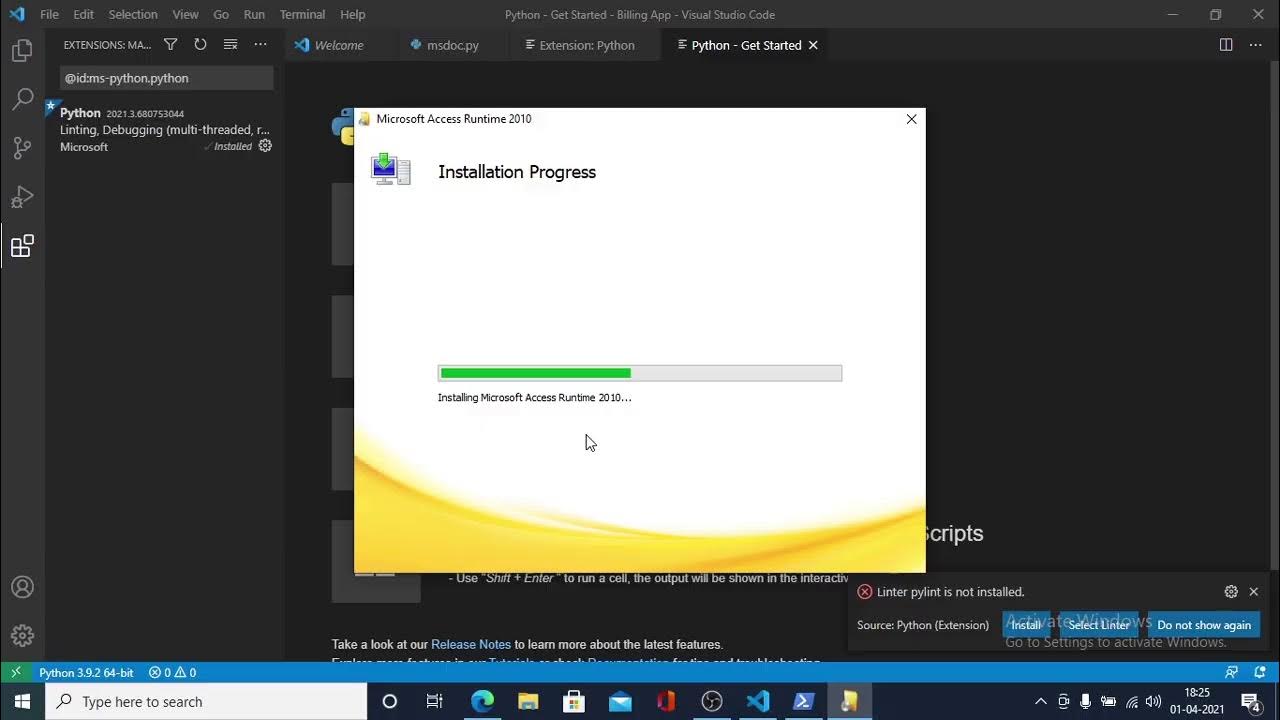Open Python extension manage gear
The image size is (1280, 720).
(265, 146)
